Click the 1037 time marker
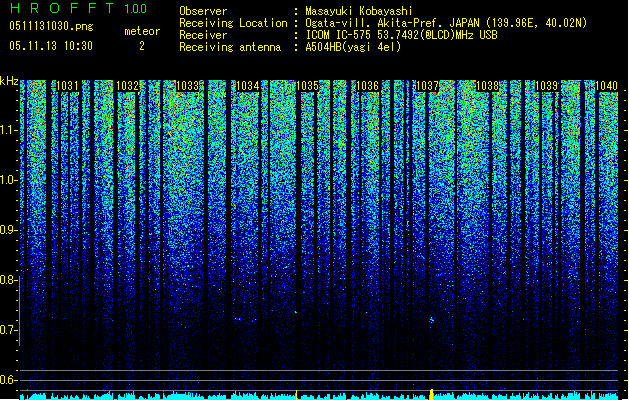This screenshot has height=400, width=629. coord(427,86)
